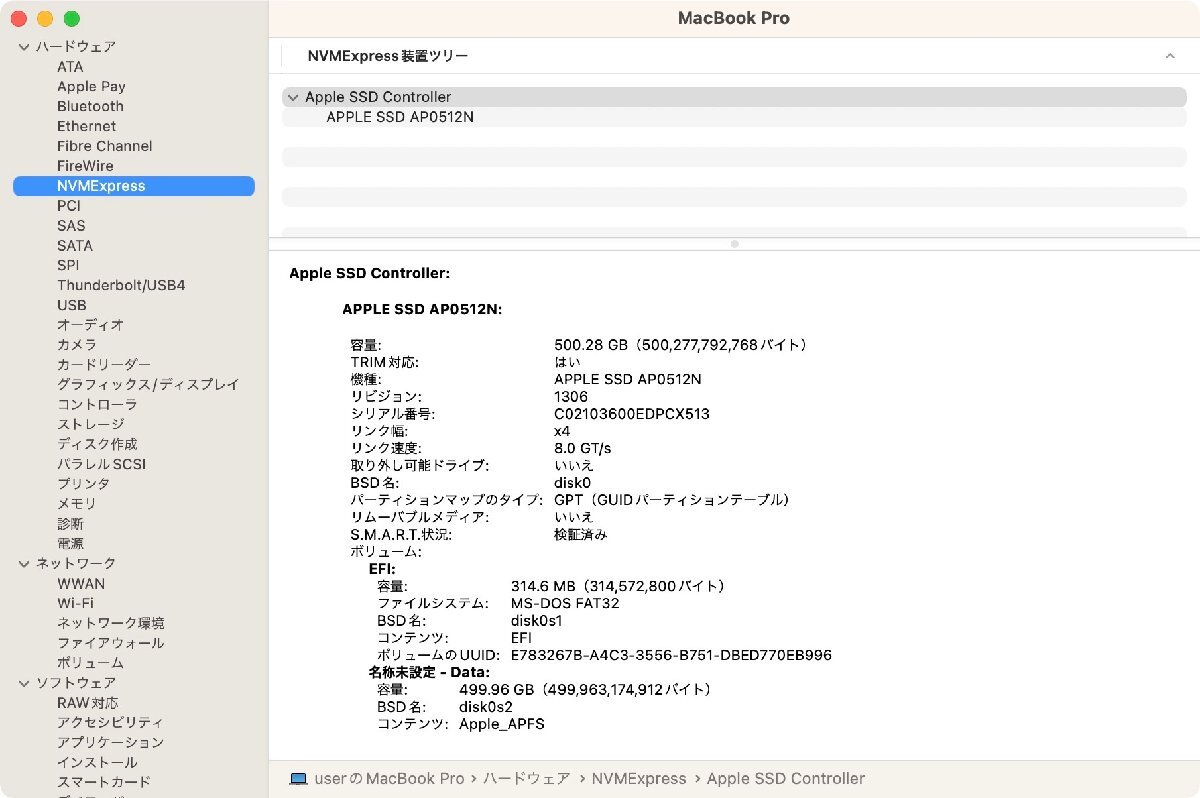
Task: Click ハードウェア in the bottom path bar
Action: (x=527, y=778)
